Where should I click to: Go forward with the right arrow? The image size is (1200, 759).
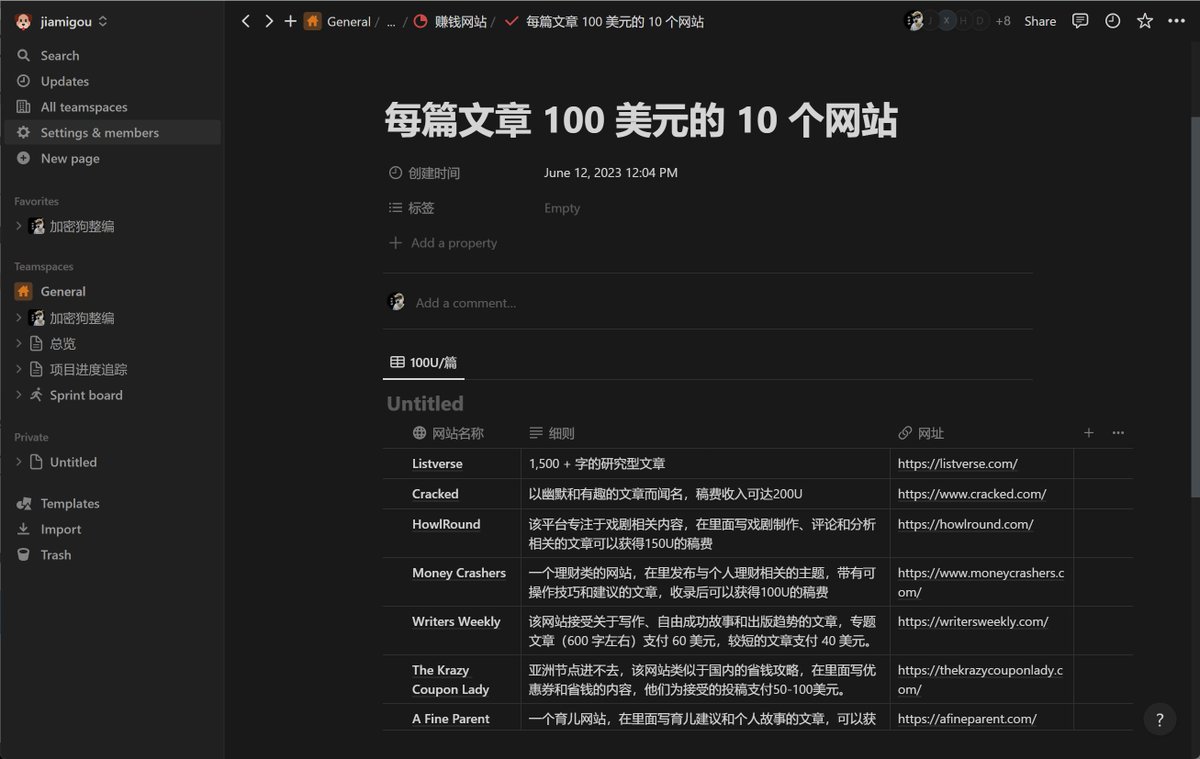pyautogui.click(x=269, y=21)
